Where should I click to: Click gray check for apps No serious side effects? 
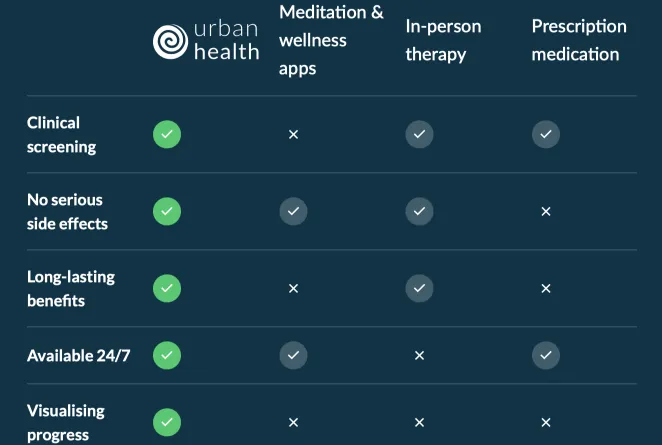[x=293, y=211]
